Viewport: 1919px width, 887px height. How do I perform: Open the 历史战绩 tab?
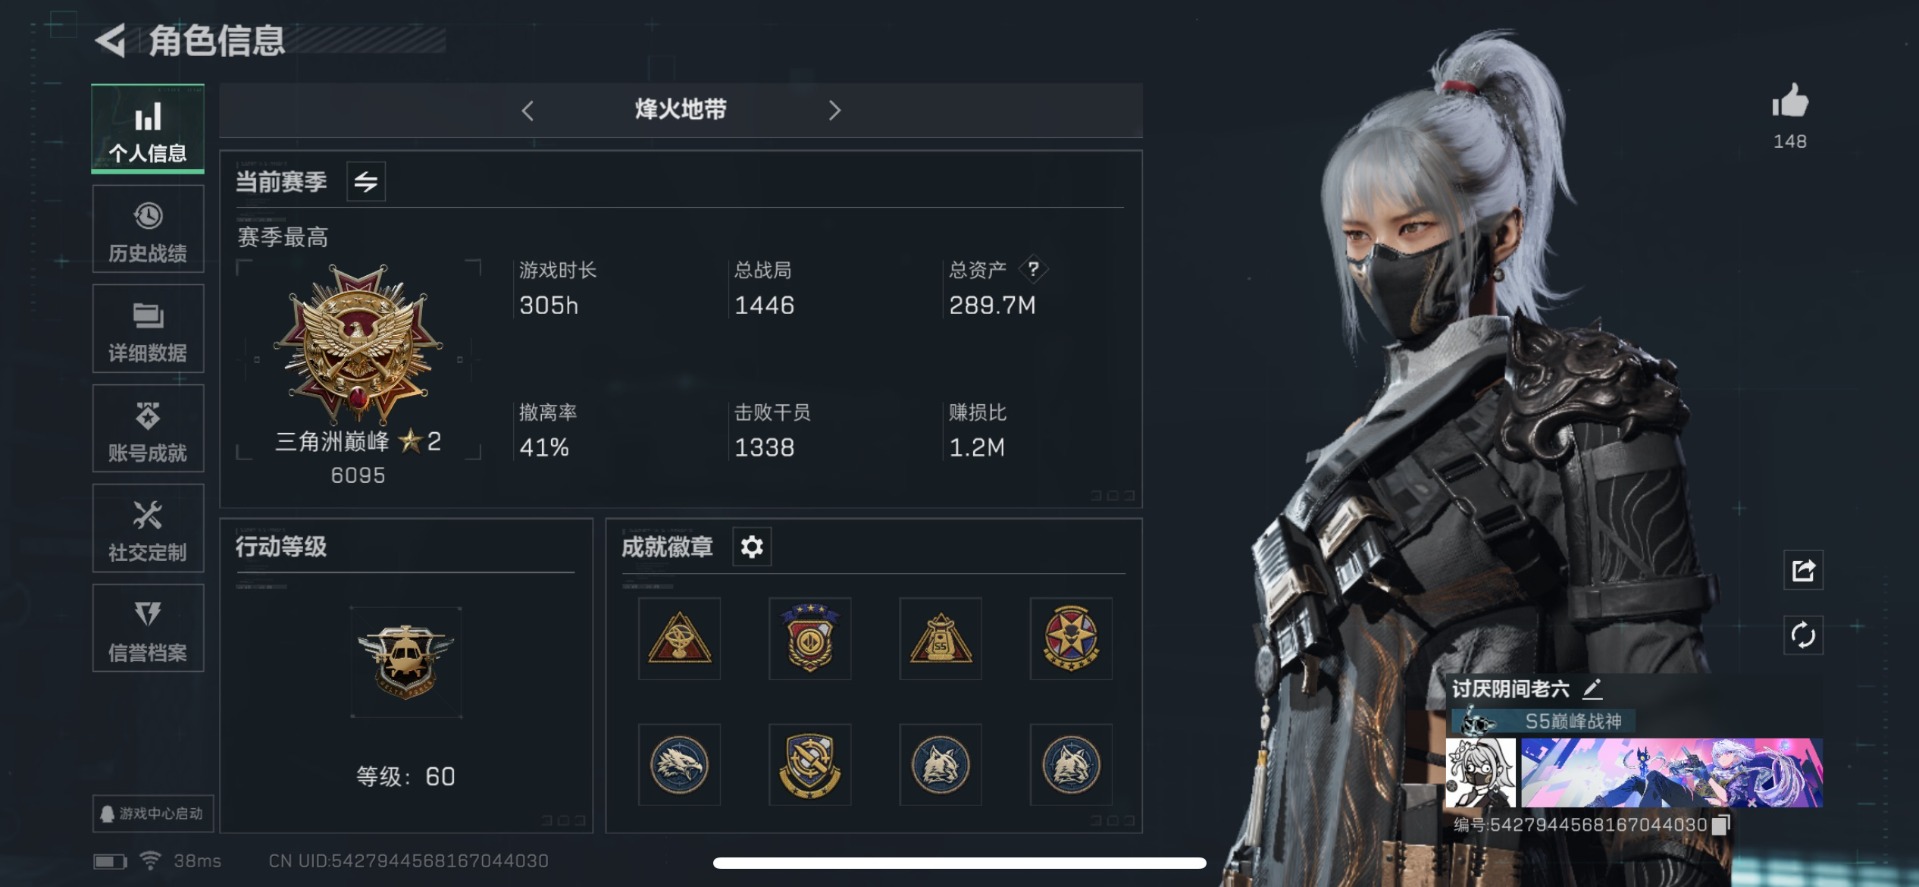coord(148,229)
